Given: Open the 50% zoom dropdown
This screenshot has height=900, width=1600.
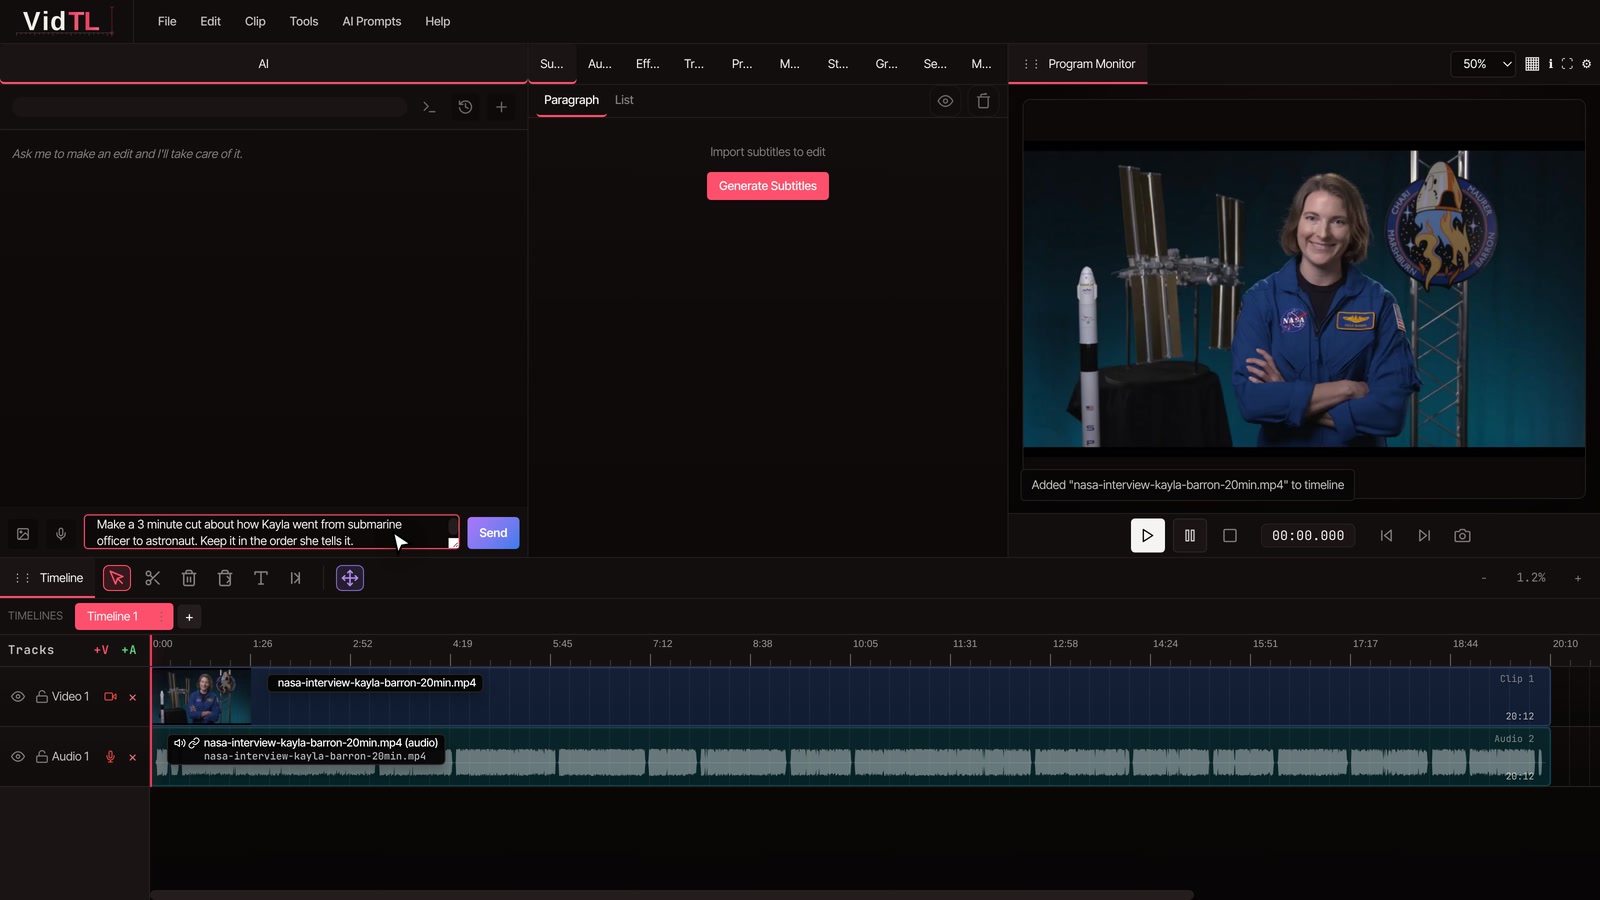Looking at the screenshot, I should pos(1483,64).
